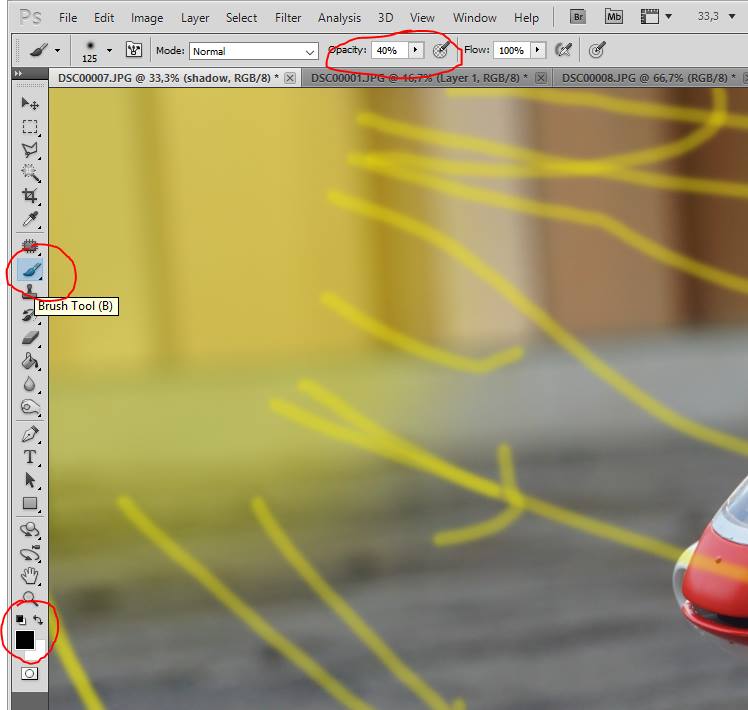Launch Adobe Bridge from the Br icon
The image size is (748, 710).
point(578,17)
